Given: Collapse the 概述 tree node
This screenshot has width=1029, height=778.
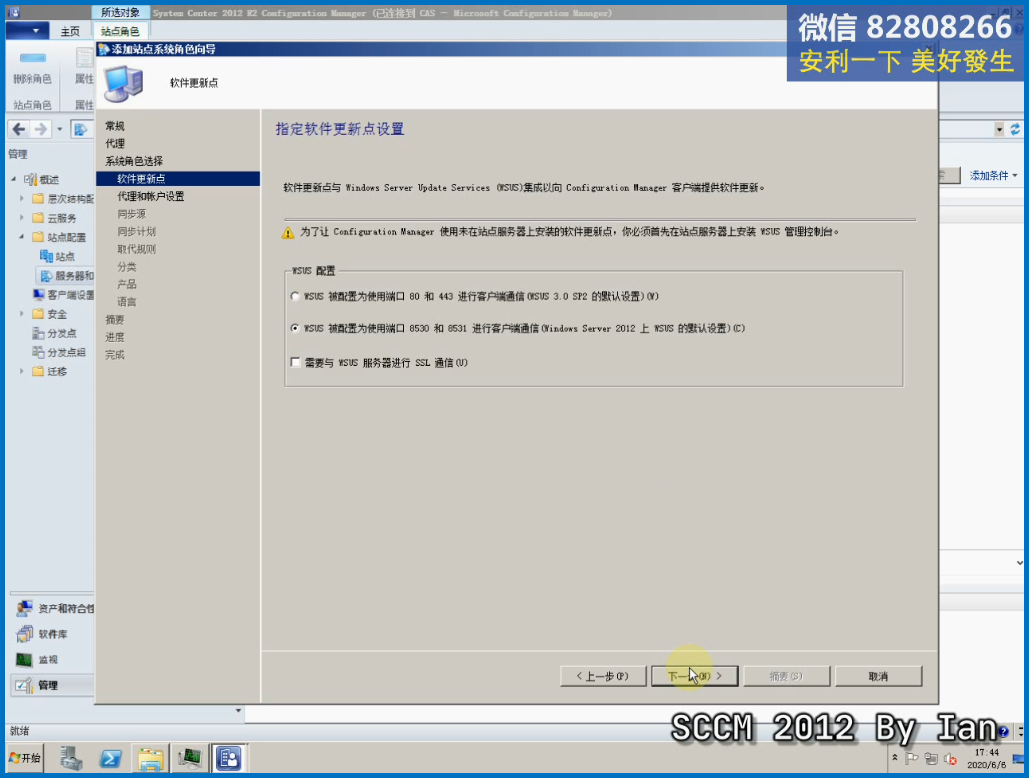Looking at the screenshot, I should point(14,179).
